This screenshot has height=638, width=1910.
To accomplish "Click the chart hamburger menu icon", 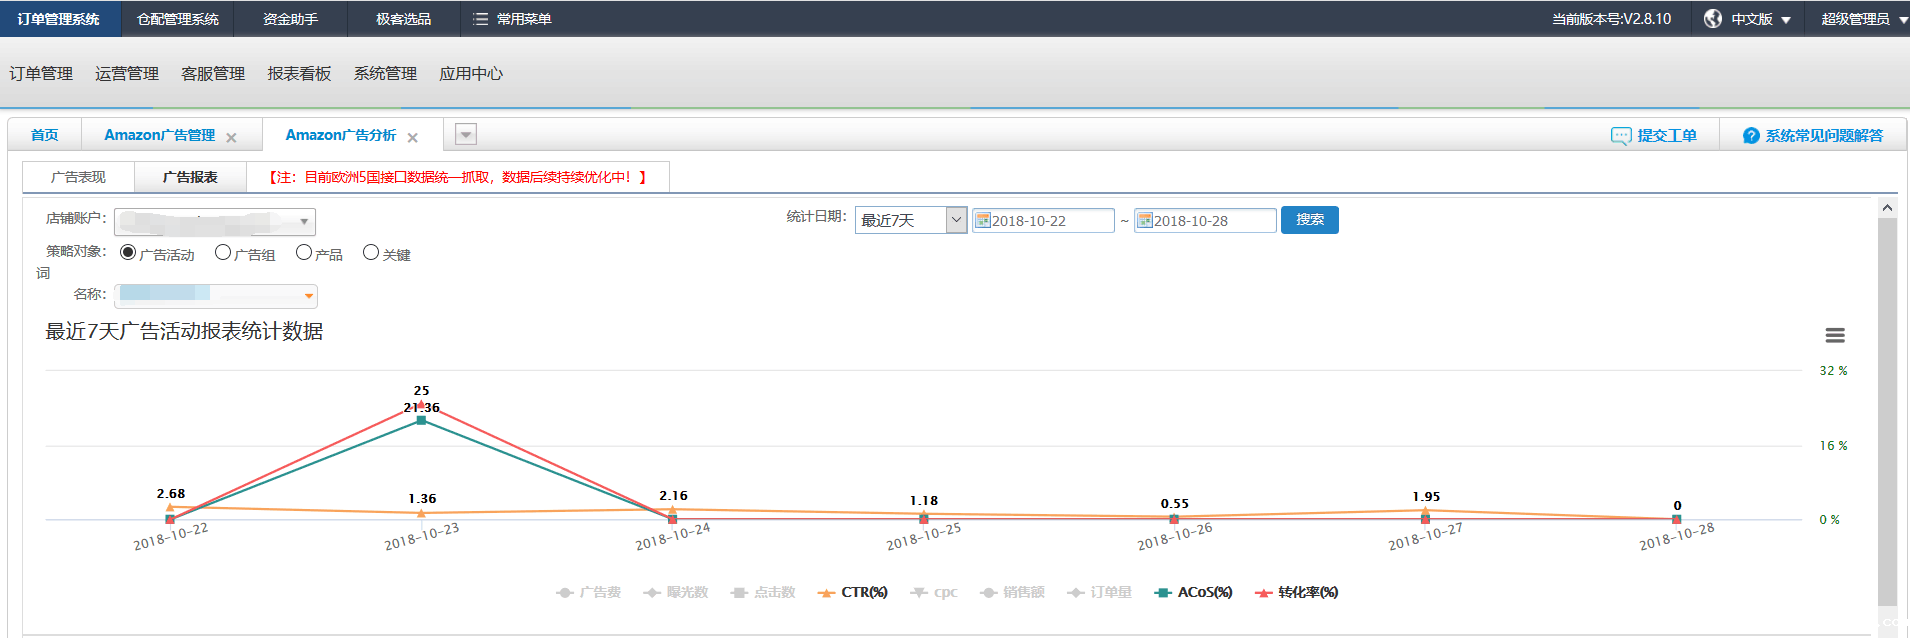I will tap(1834, 336).
